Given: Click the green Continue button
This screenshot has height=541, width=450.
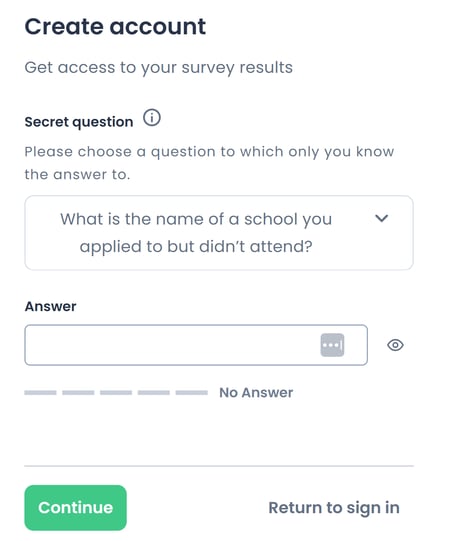Looking at the screenshot, I should tap(75, 508).
